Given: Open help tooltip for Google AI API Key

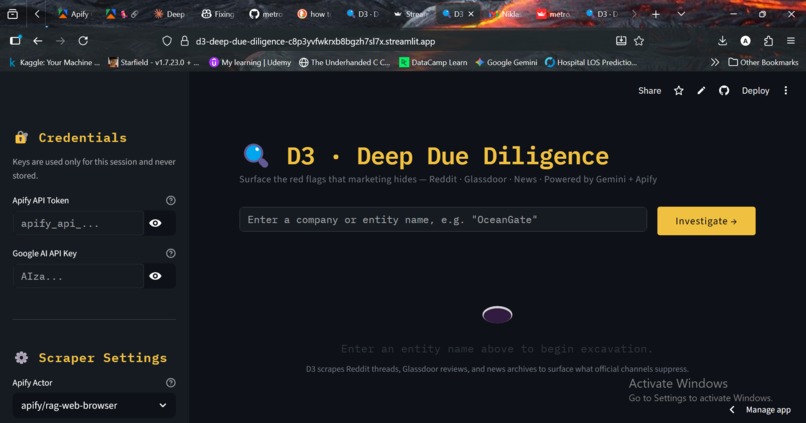Looking at the screenshot, I should click(171, 253).
